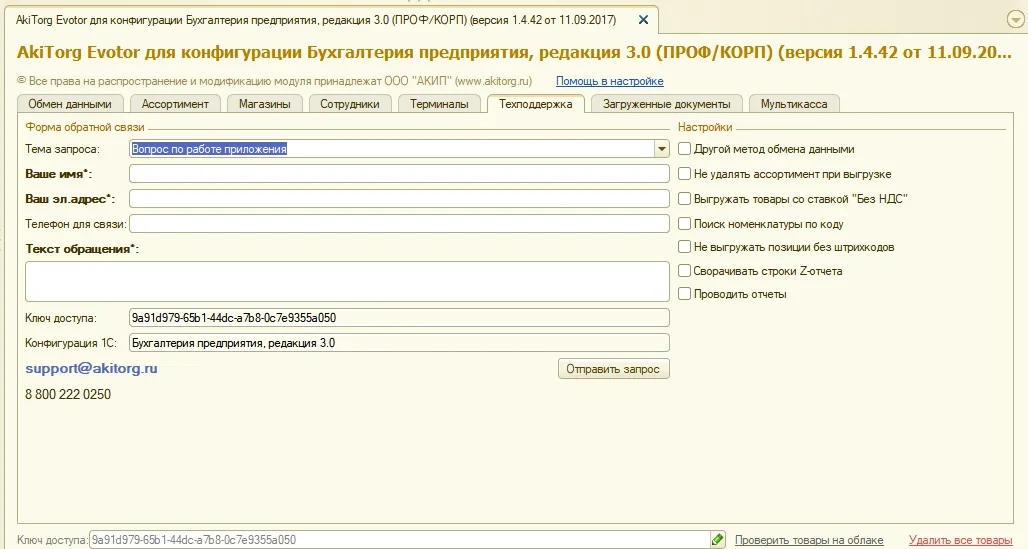This screenshot has width=1028, height=549.
Task: Focus the Текст обращения text area
Action: (x=347, y=281)
